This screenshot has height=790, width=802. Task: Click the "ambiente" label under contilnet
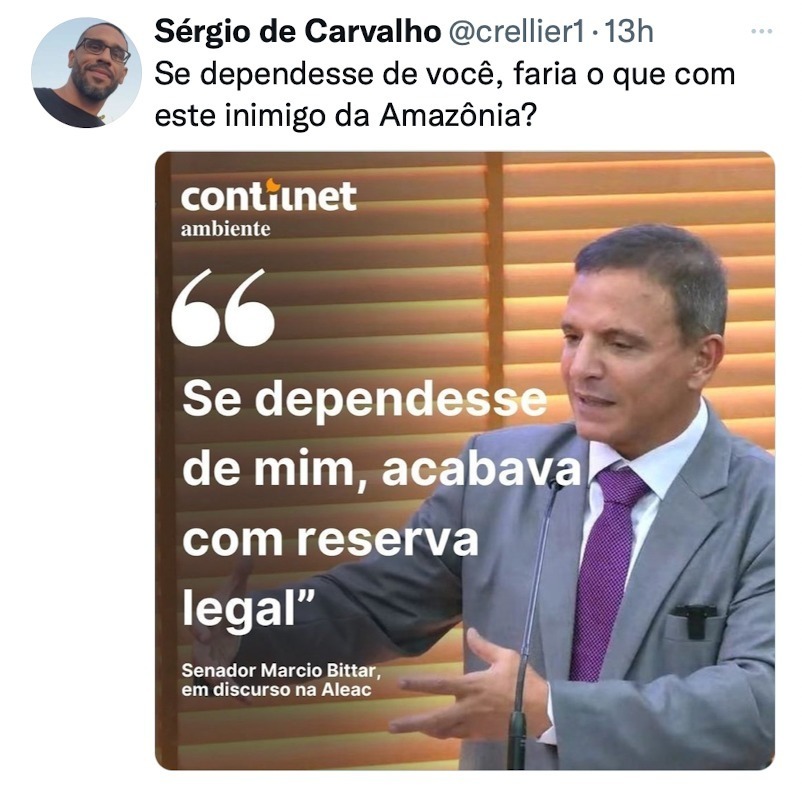click(226, 229)
